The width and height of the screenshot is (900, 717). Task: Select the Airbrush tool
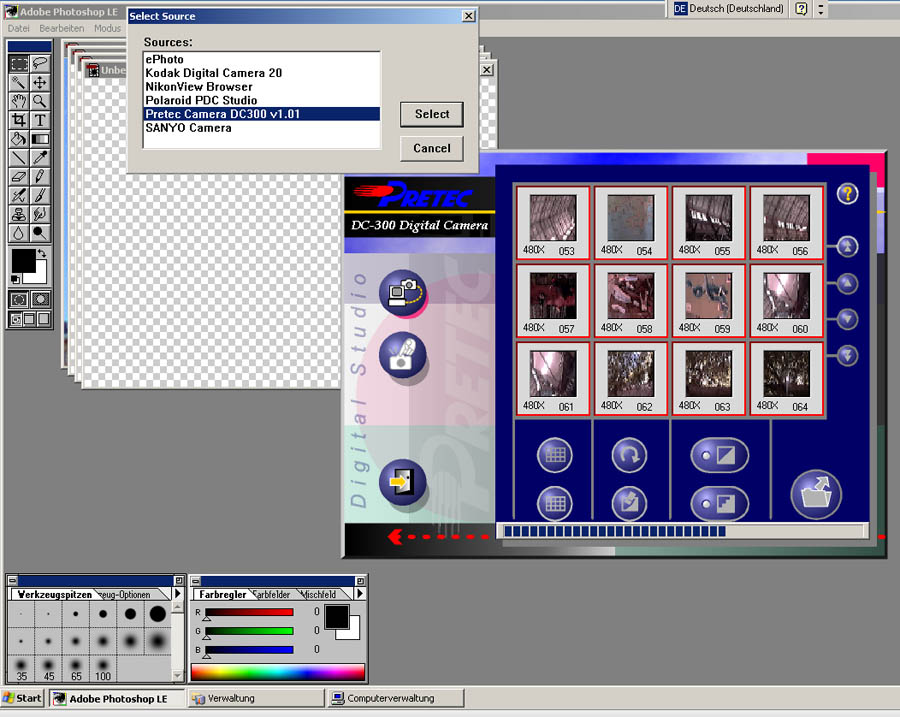pyautogui.click(x=19, y=196)
